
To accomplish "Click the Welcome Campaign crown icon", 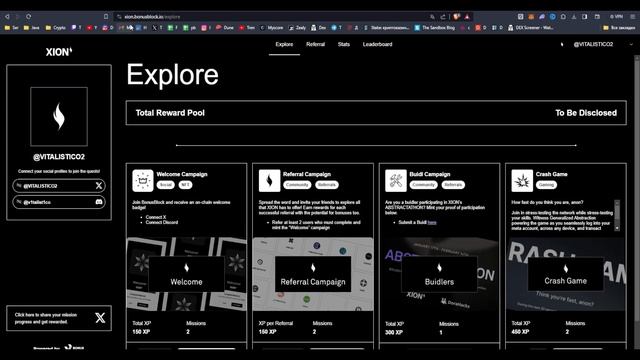I will click(143, 180).
